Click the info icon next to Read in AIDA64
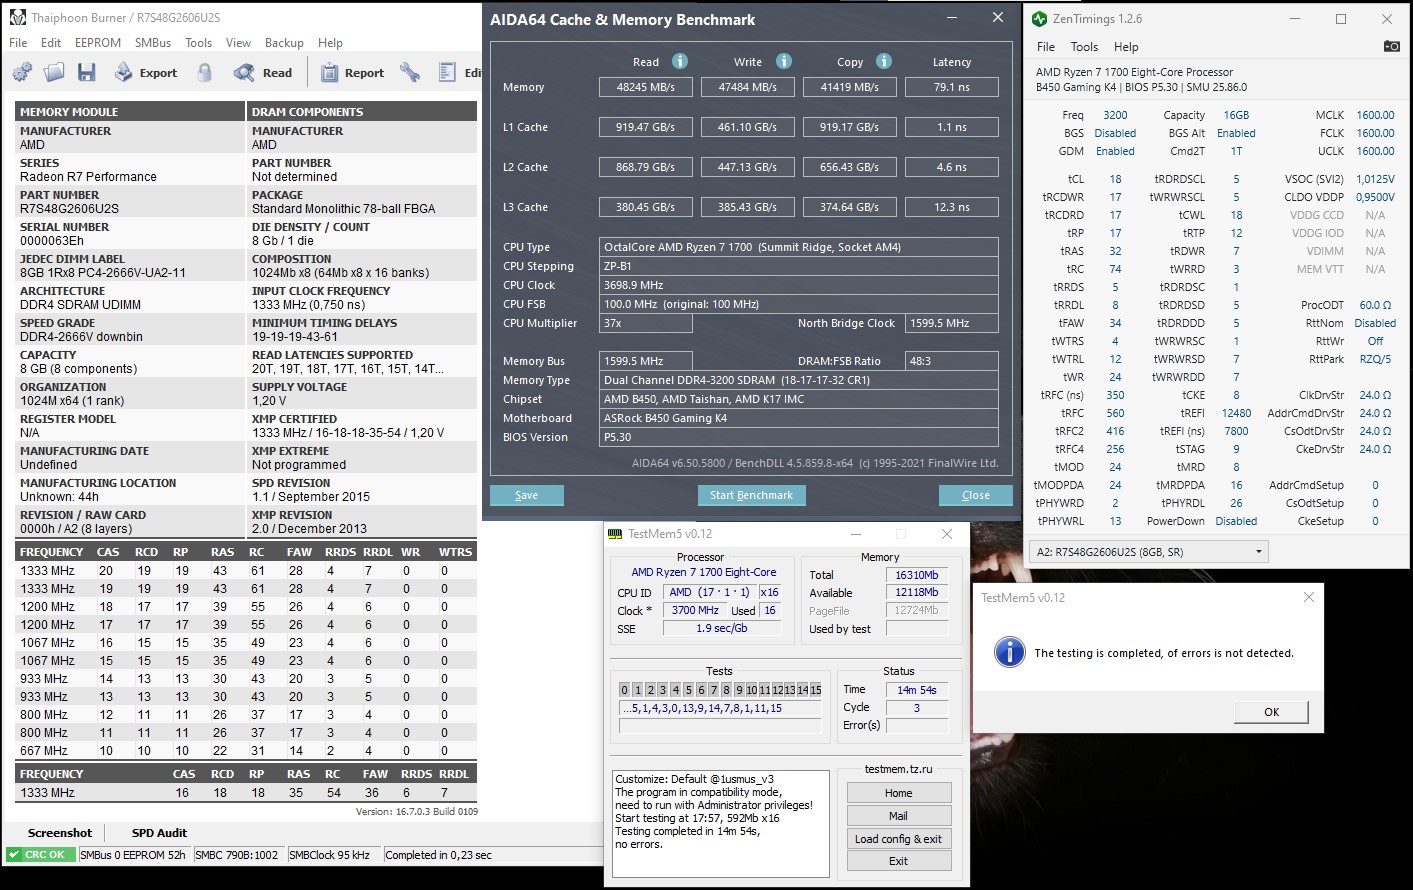 coord(680,61)
